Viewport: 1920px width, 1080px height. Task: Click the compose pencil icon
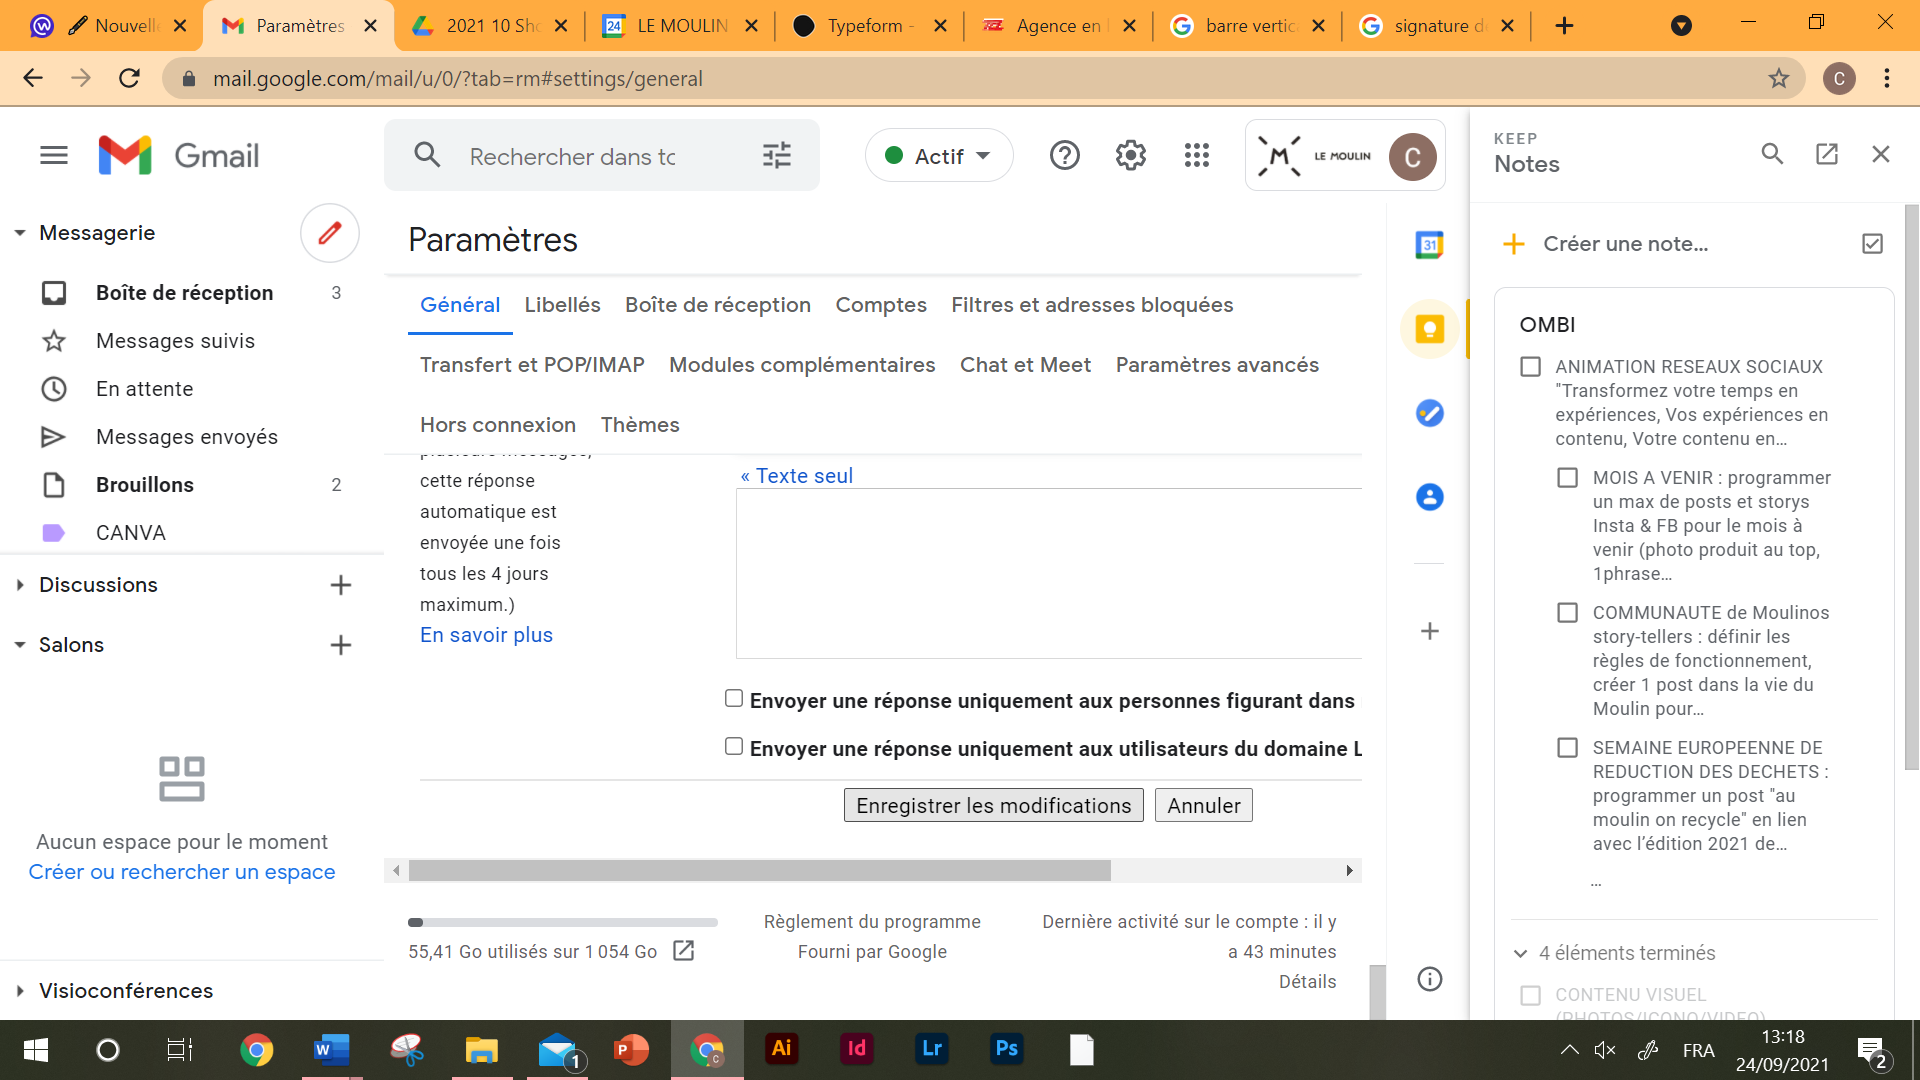click(329, 233)
